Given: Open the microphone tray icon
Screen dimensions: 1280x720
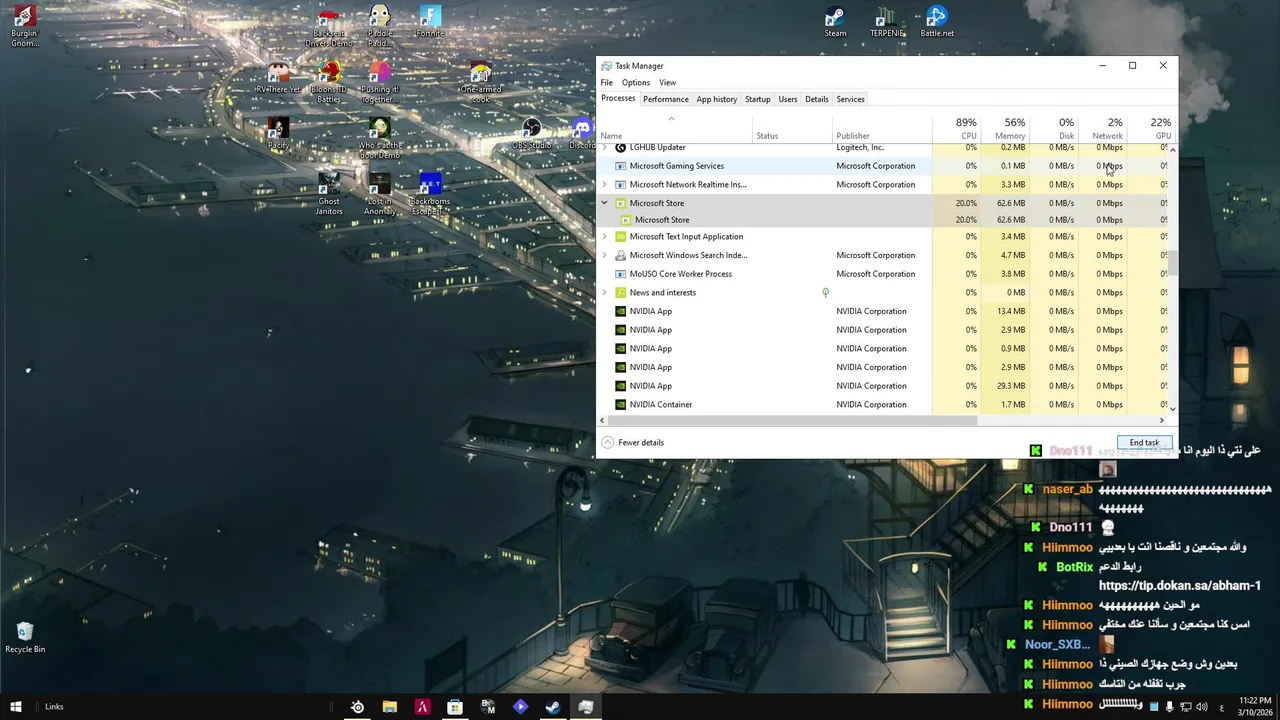Looking at the screenshot, I should [1169, 707].
